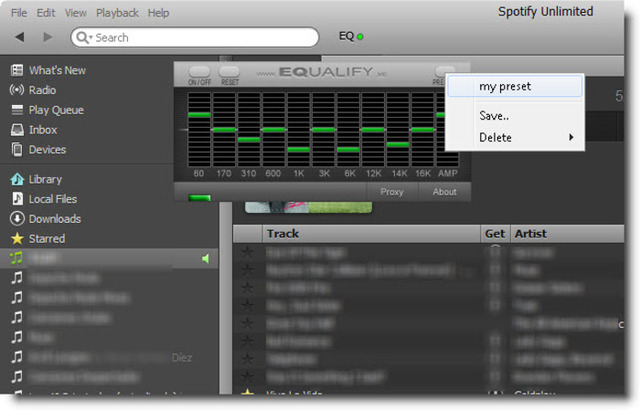Open the playlist ending with Diez
This screenshot has width=640, height=410.
110,358
